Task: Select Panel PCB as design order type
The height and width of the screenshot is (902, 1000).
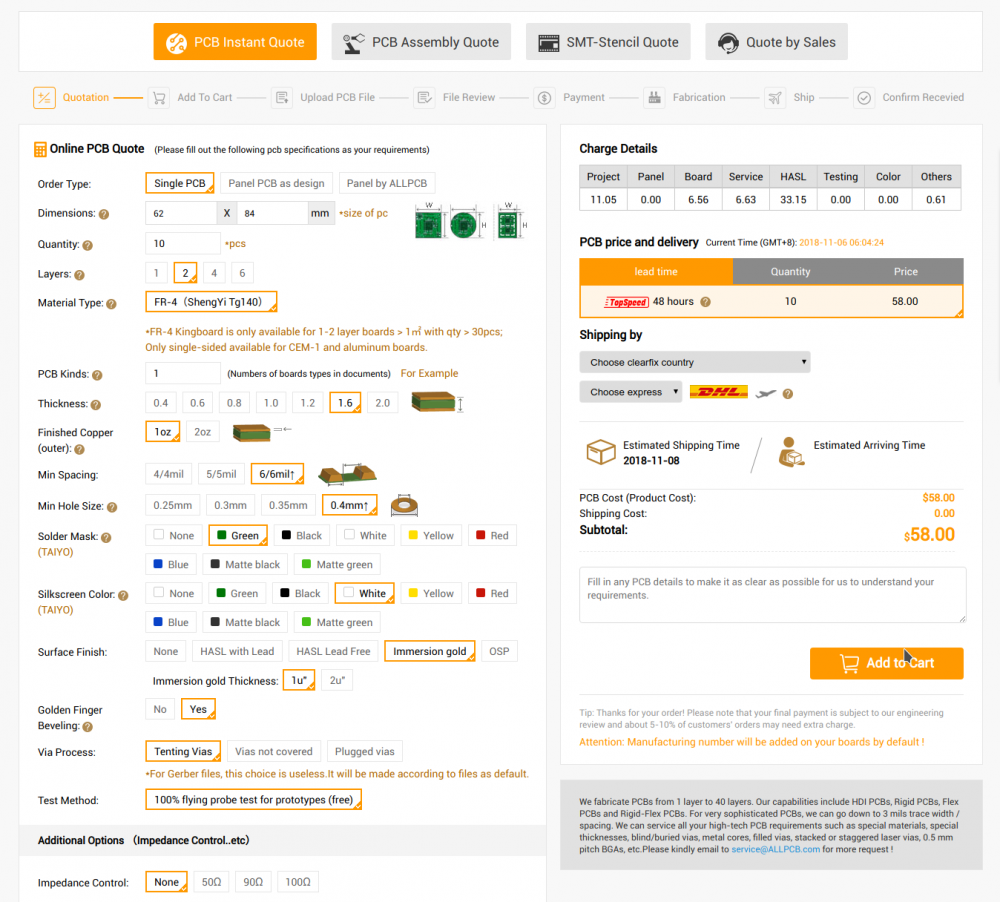Action: [x=276, y=183]
